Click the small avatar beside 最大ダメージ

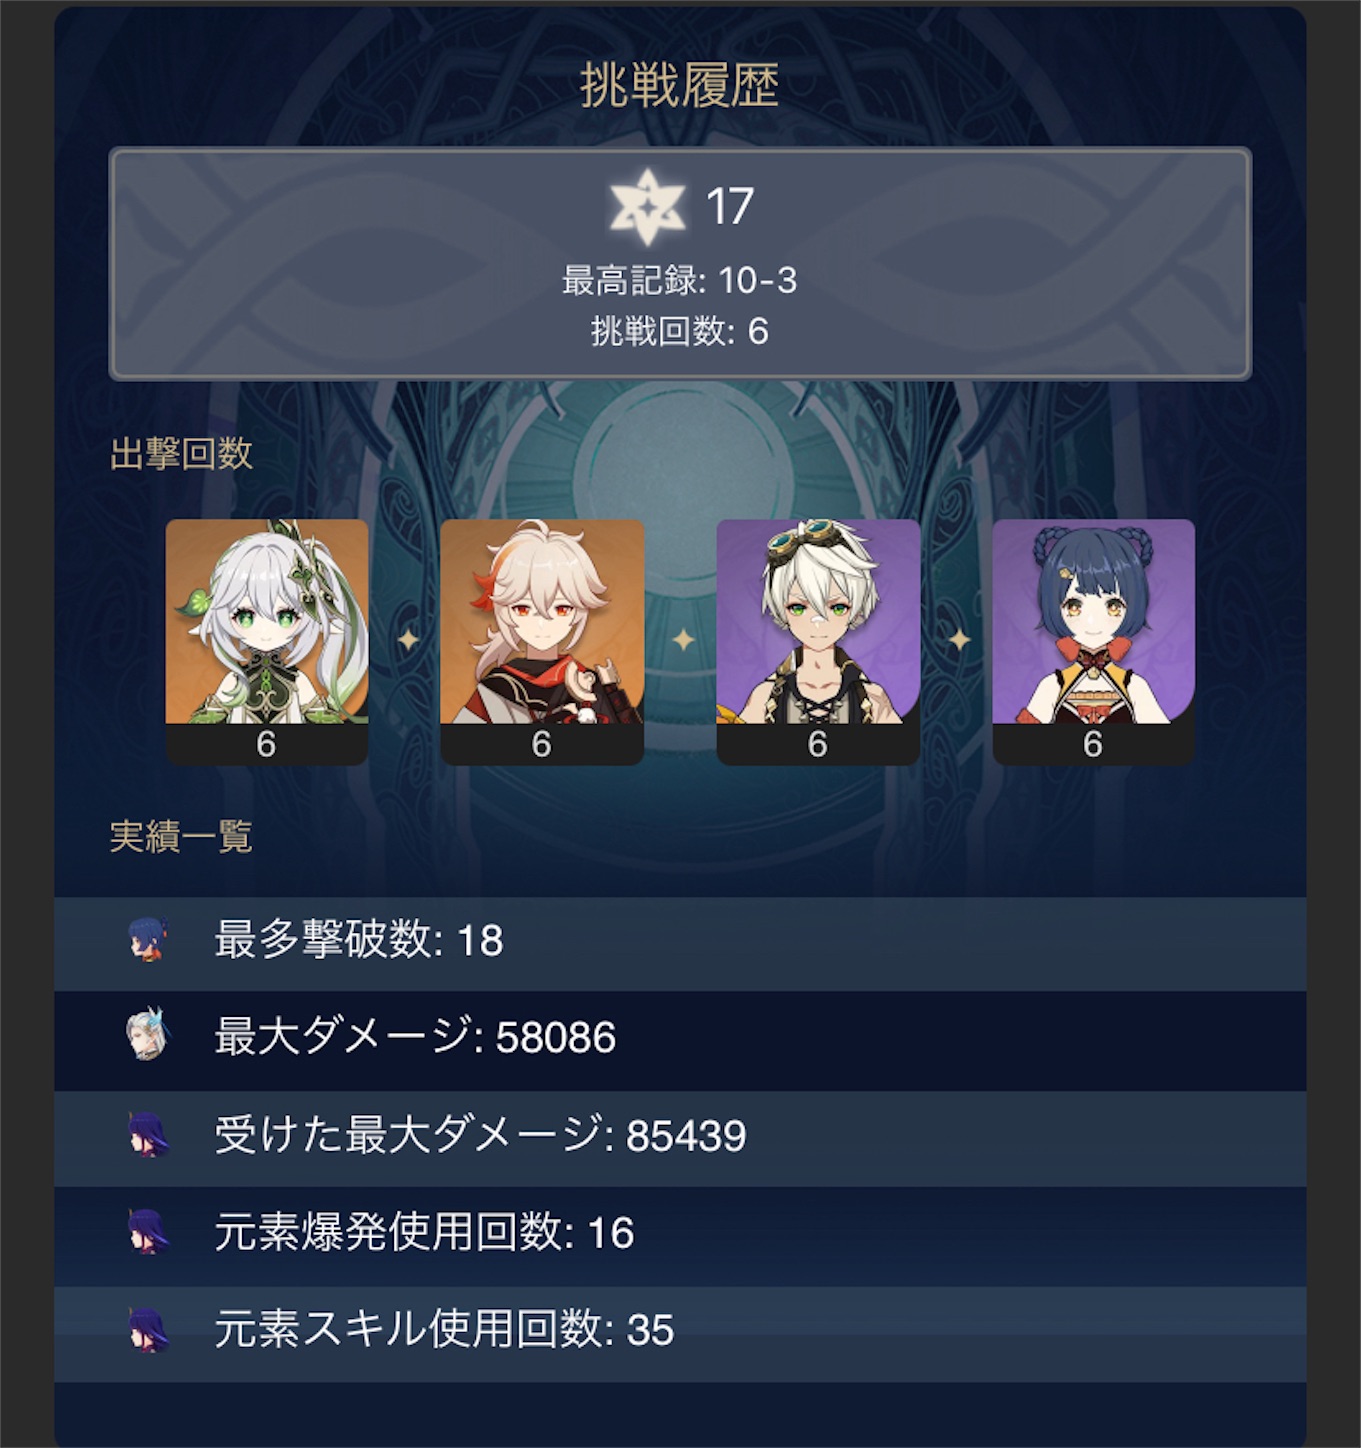point(148,1036)
